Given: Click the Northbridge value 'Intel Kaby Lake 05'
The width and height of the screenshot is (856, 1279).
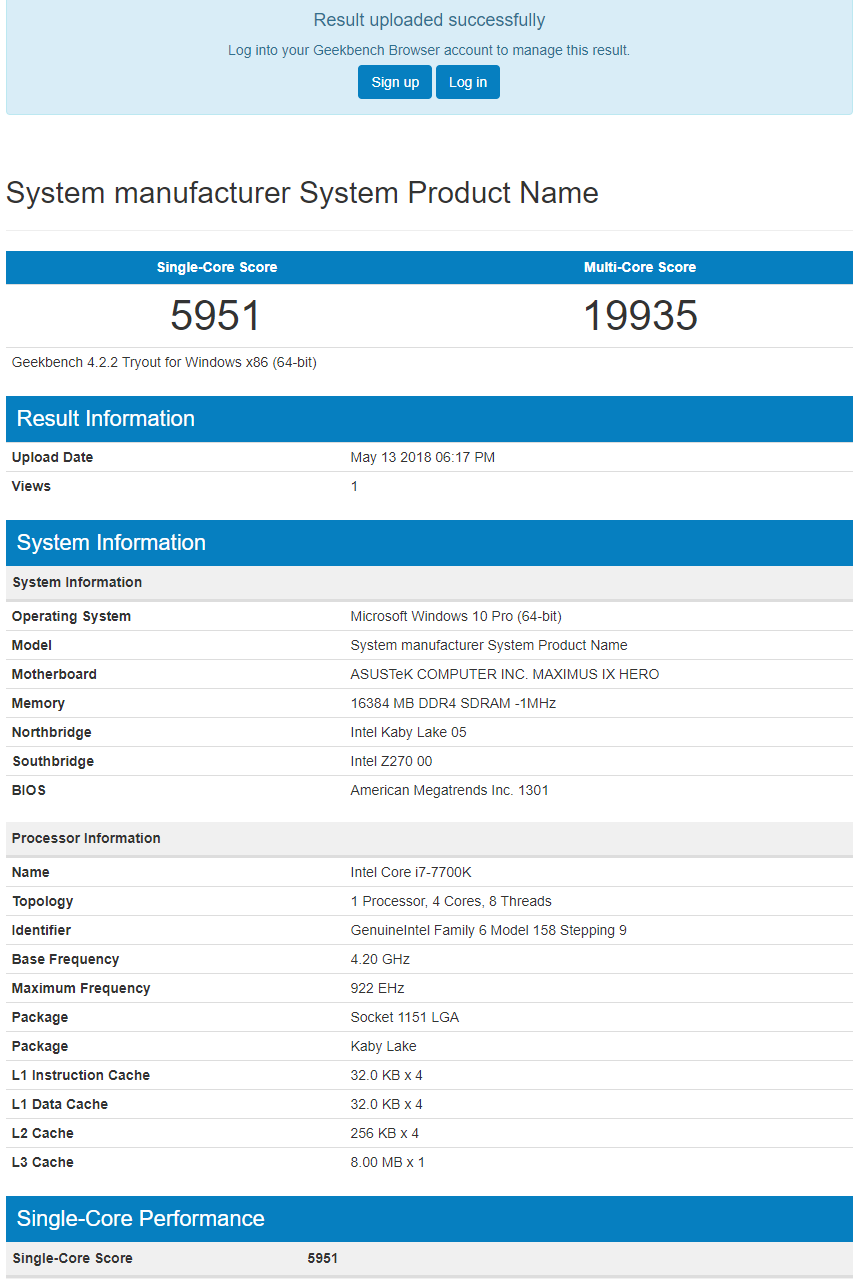Looking at the screenshot, I should [408, 732].
